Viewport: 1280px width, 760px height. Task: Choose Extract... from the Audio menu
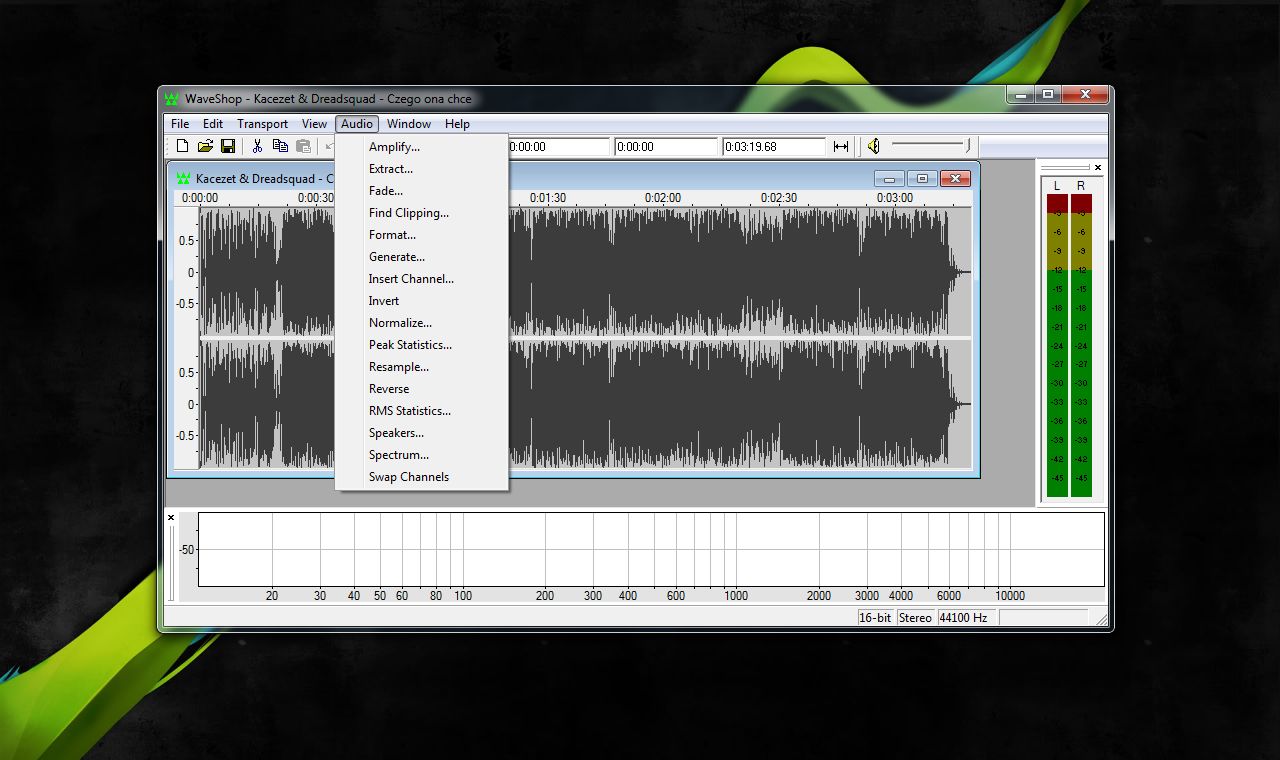(x=422, y=169)
